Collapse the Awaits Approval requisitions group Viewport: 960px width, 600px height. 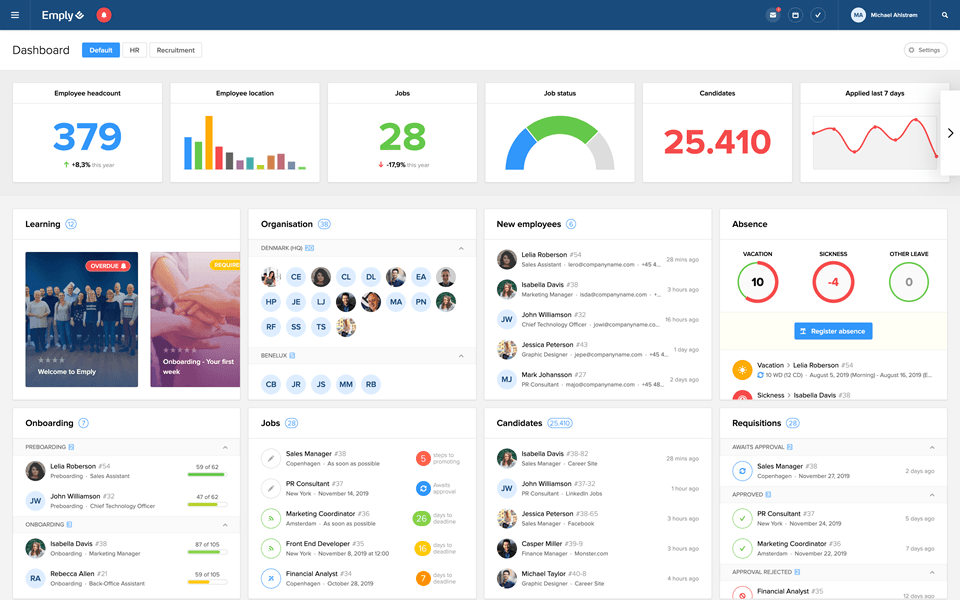click(932, 447)
